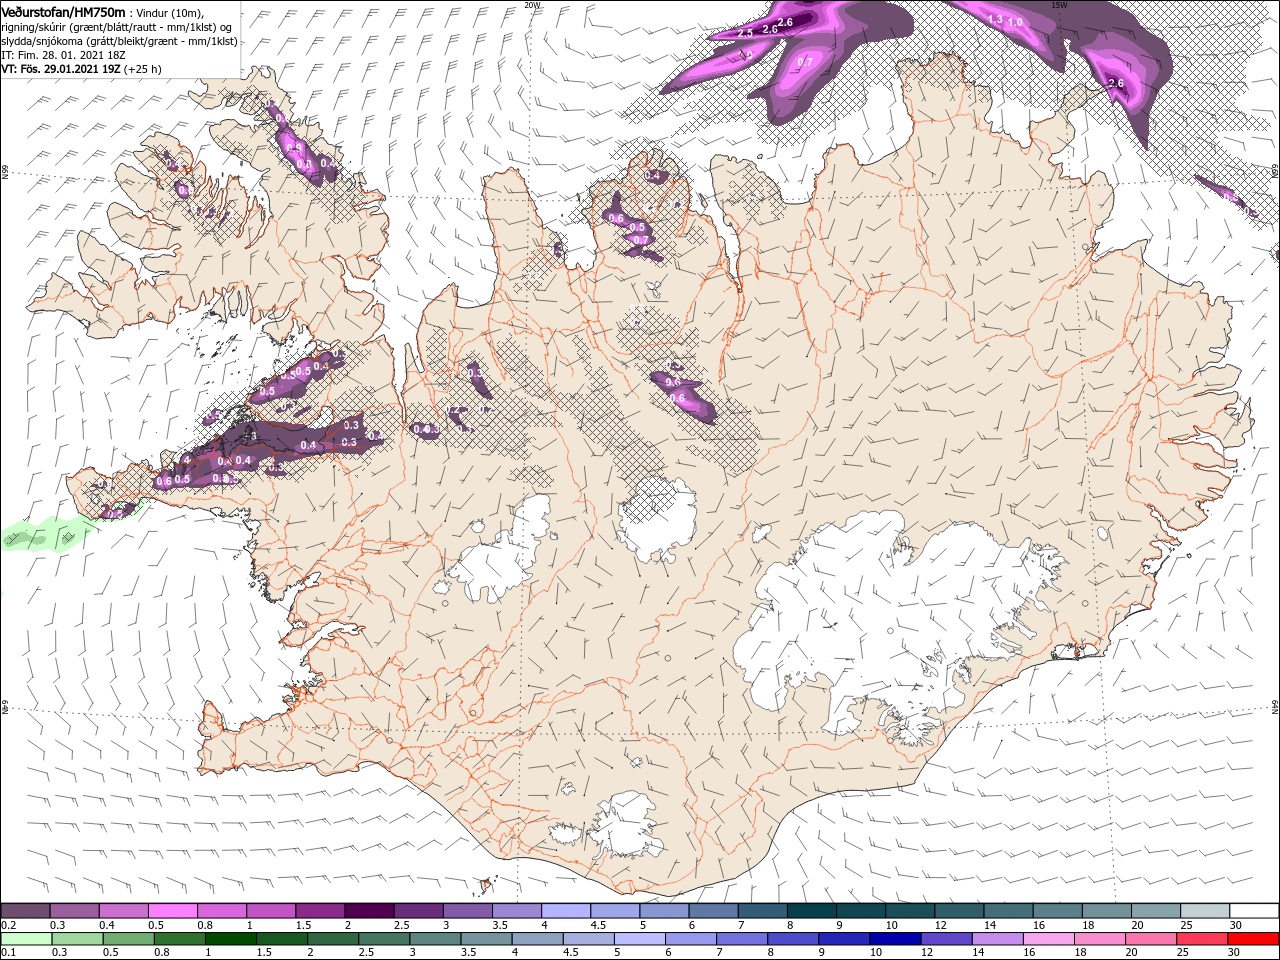Select the dark teal 8 swatch, upper legend
This screenshot has width=1280, height=960.
click(x=811, y=911)
